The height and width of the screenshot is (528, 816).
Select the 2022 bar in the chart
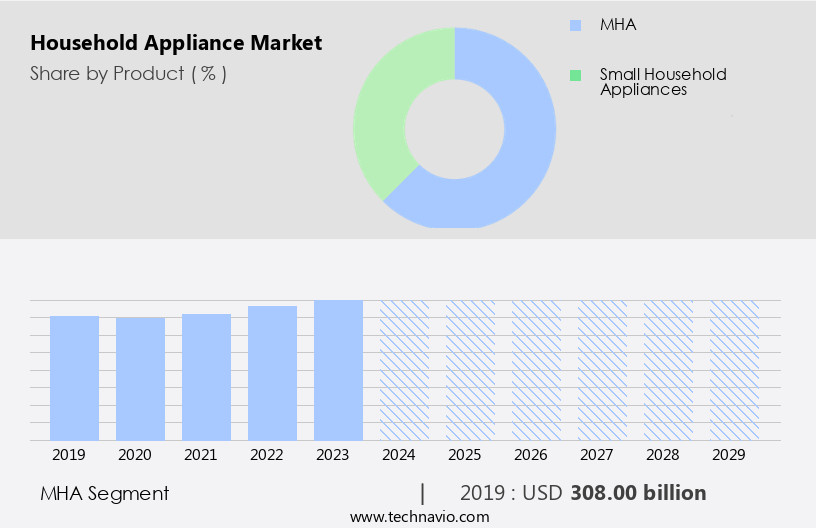(x=272, y=372)
